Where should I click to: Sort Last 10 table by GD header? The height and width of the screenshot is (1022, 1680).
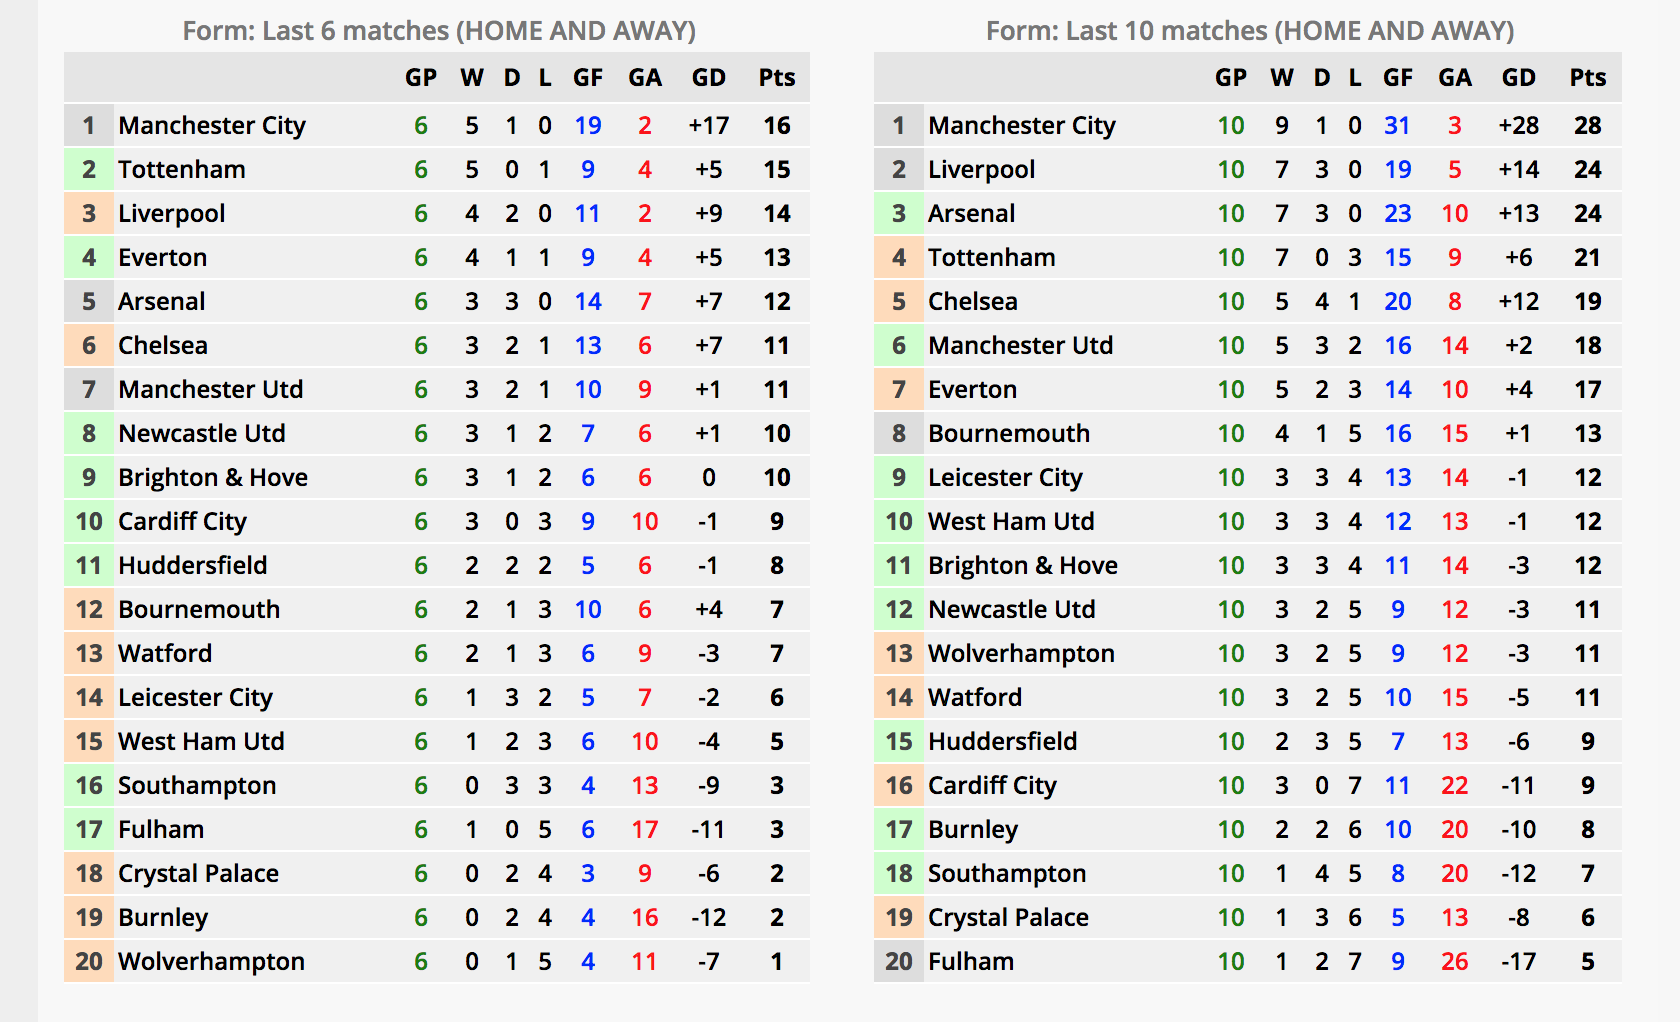[1518, 78]
